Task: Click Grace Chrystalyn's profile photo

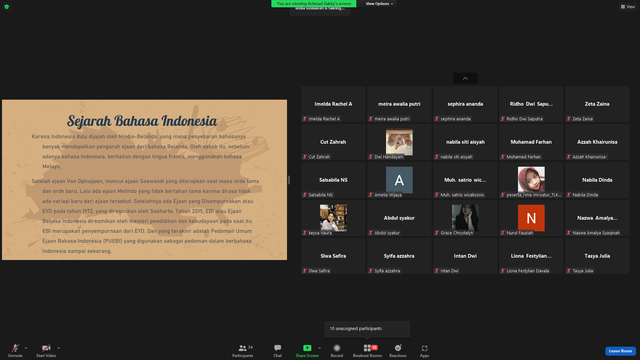Action: 465,218
